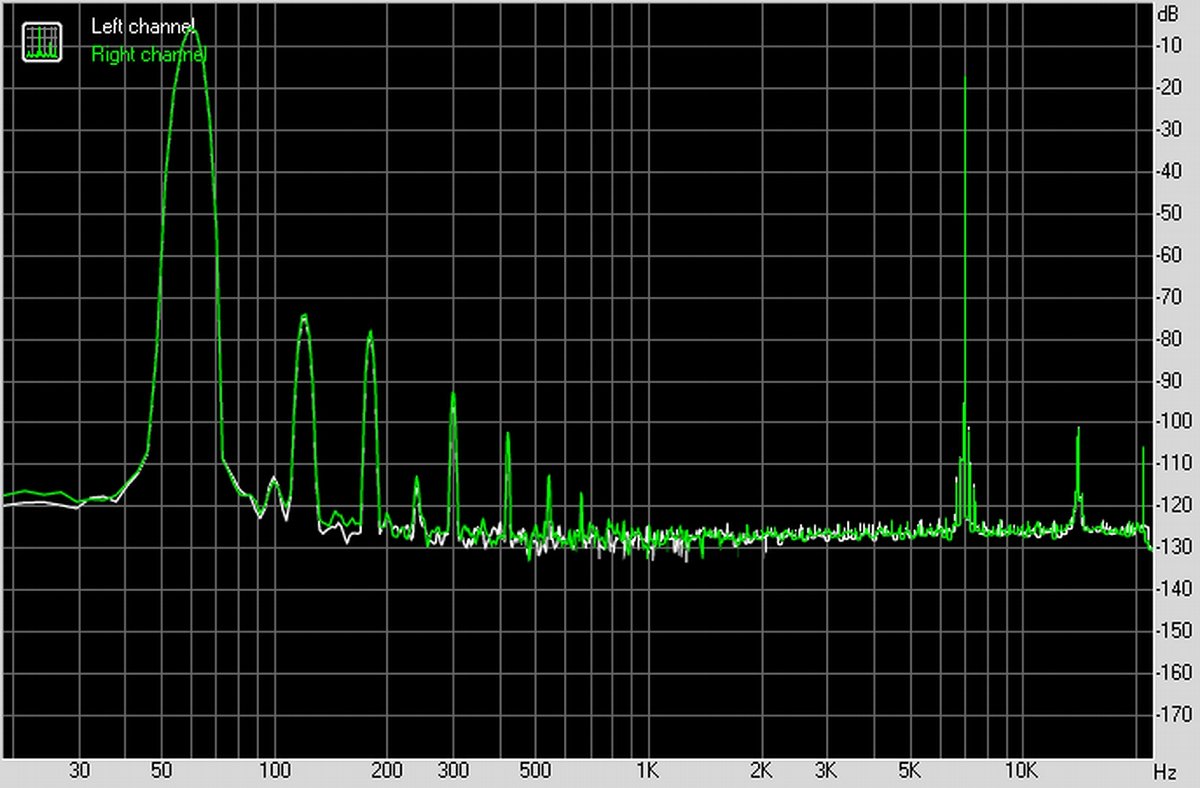This screenshot has height=788, width=1200.
Task: Click the -120 dB level label
Action: click(1173, 506)
